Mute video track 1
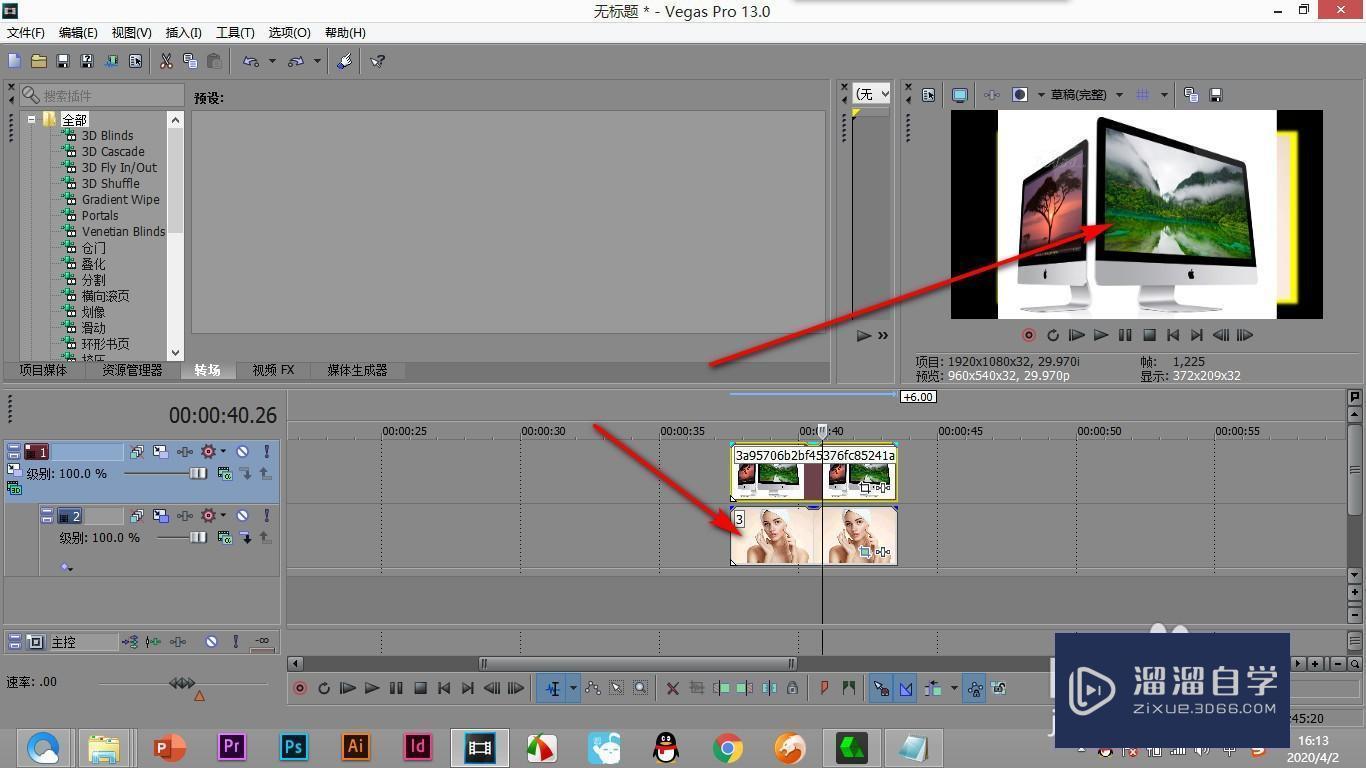1366x768 pixels. pyautogui.click(x=242, y=452)
